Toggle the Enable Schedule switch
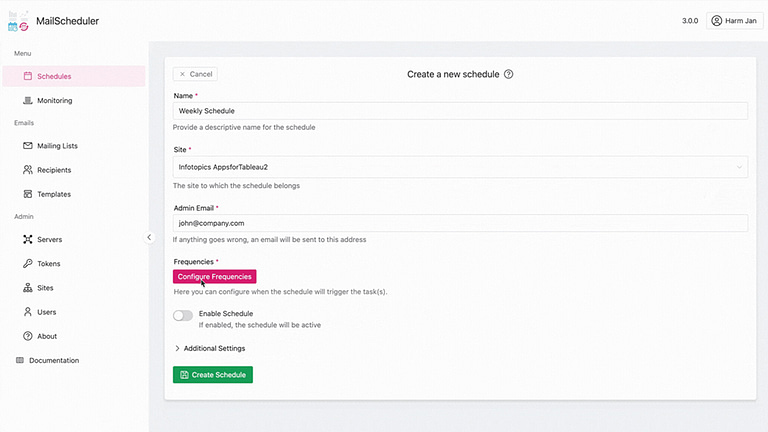Screen dimensions: 768x432 183,315
